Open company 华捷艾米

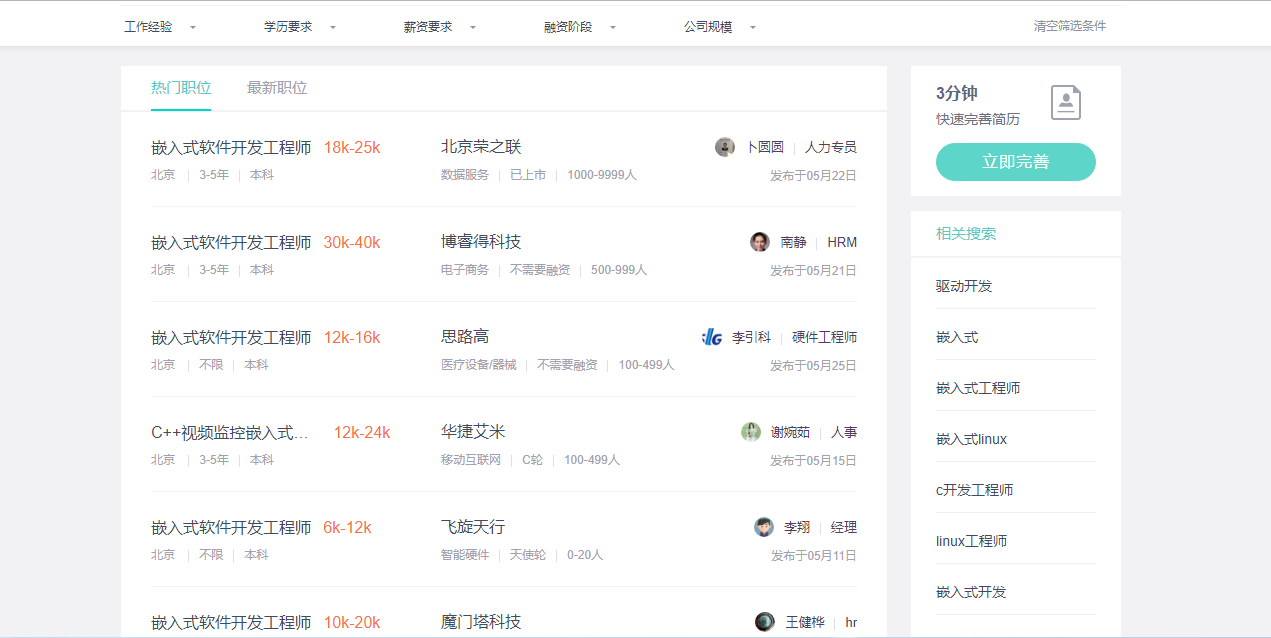point(473,432)
